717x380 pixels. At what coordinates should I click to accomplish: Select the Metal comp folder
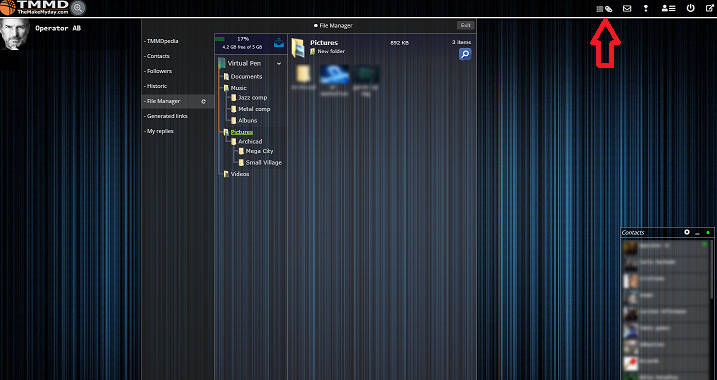pyautogui.click(x=254, y=109)
